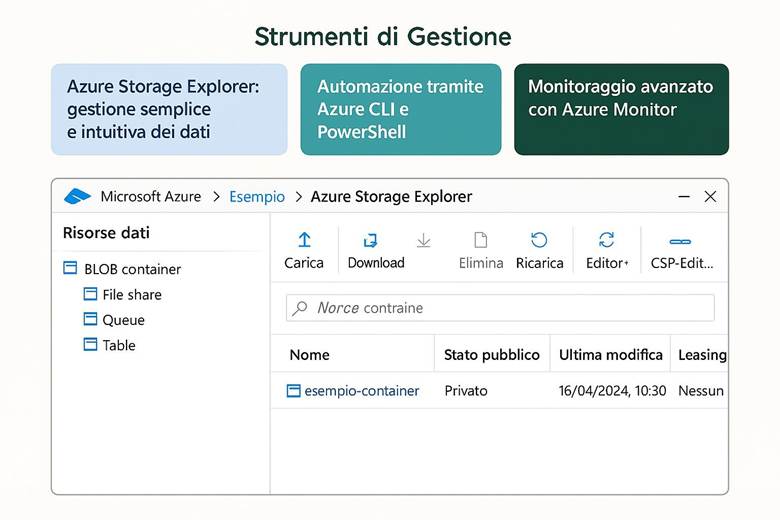
Task: Click the Download label in toolbar
Action: point(376,263)
